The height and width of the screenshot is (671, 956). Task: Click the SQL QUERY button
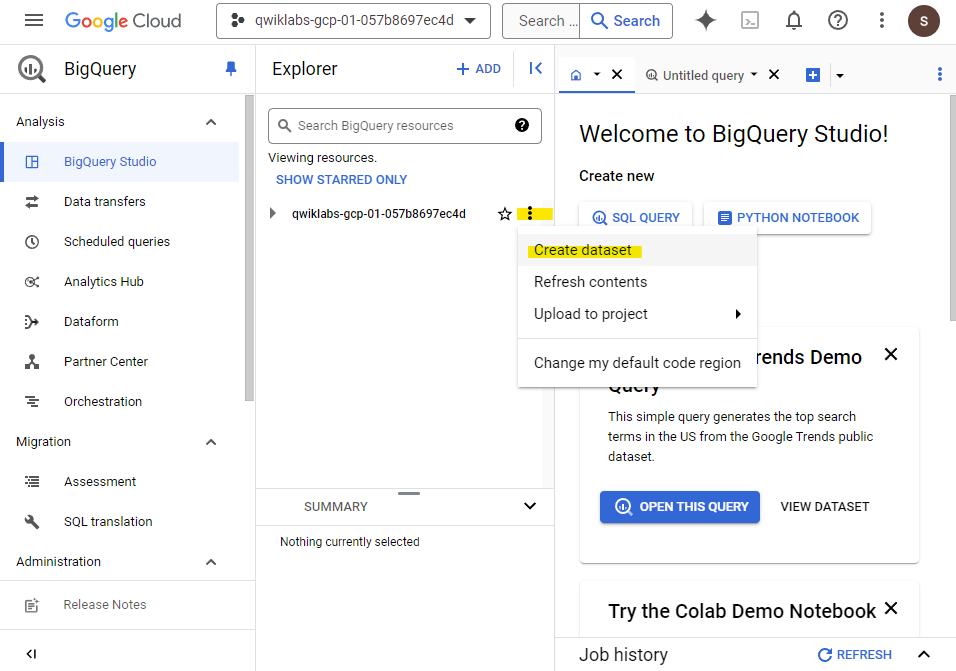tap(636, 218)
